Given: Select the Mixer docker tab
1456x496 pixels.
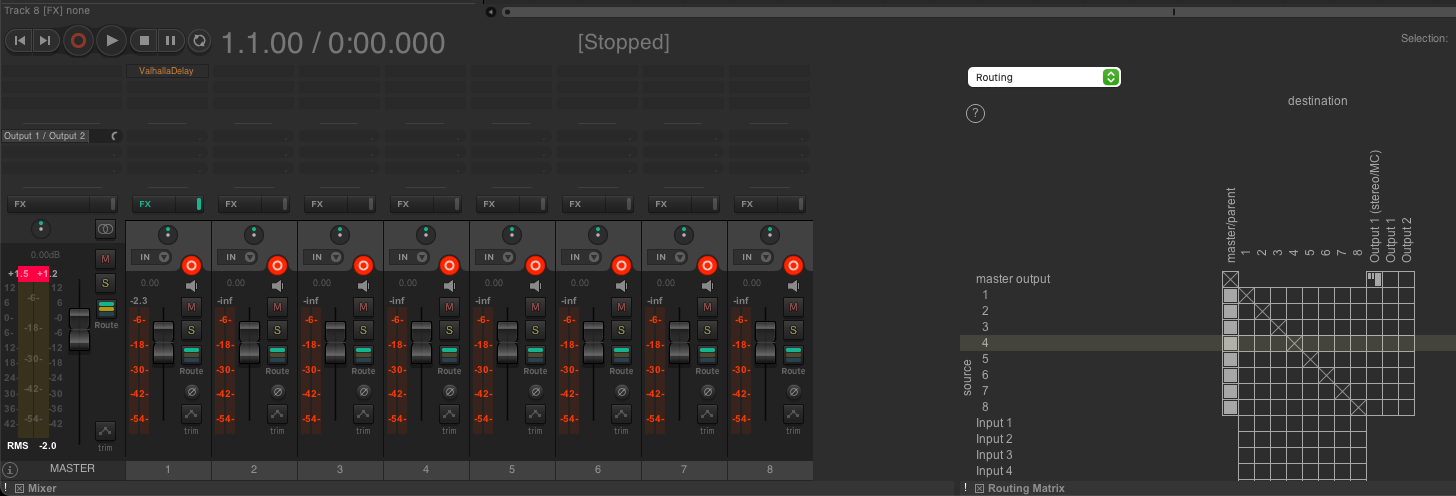Looking at the screenshot, I should 42,488.
